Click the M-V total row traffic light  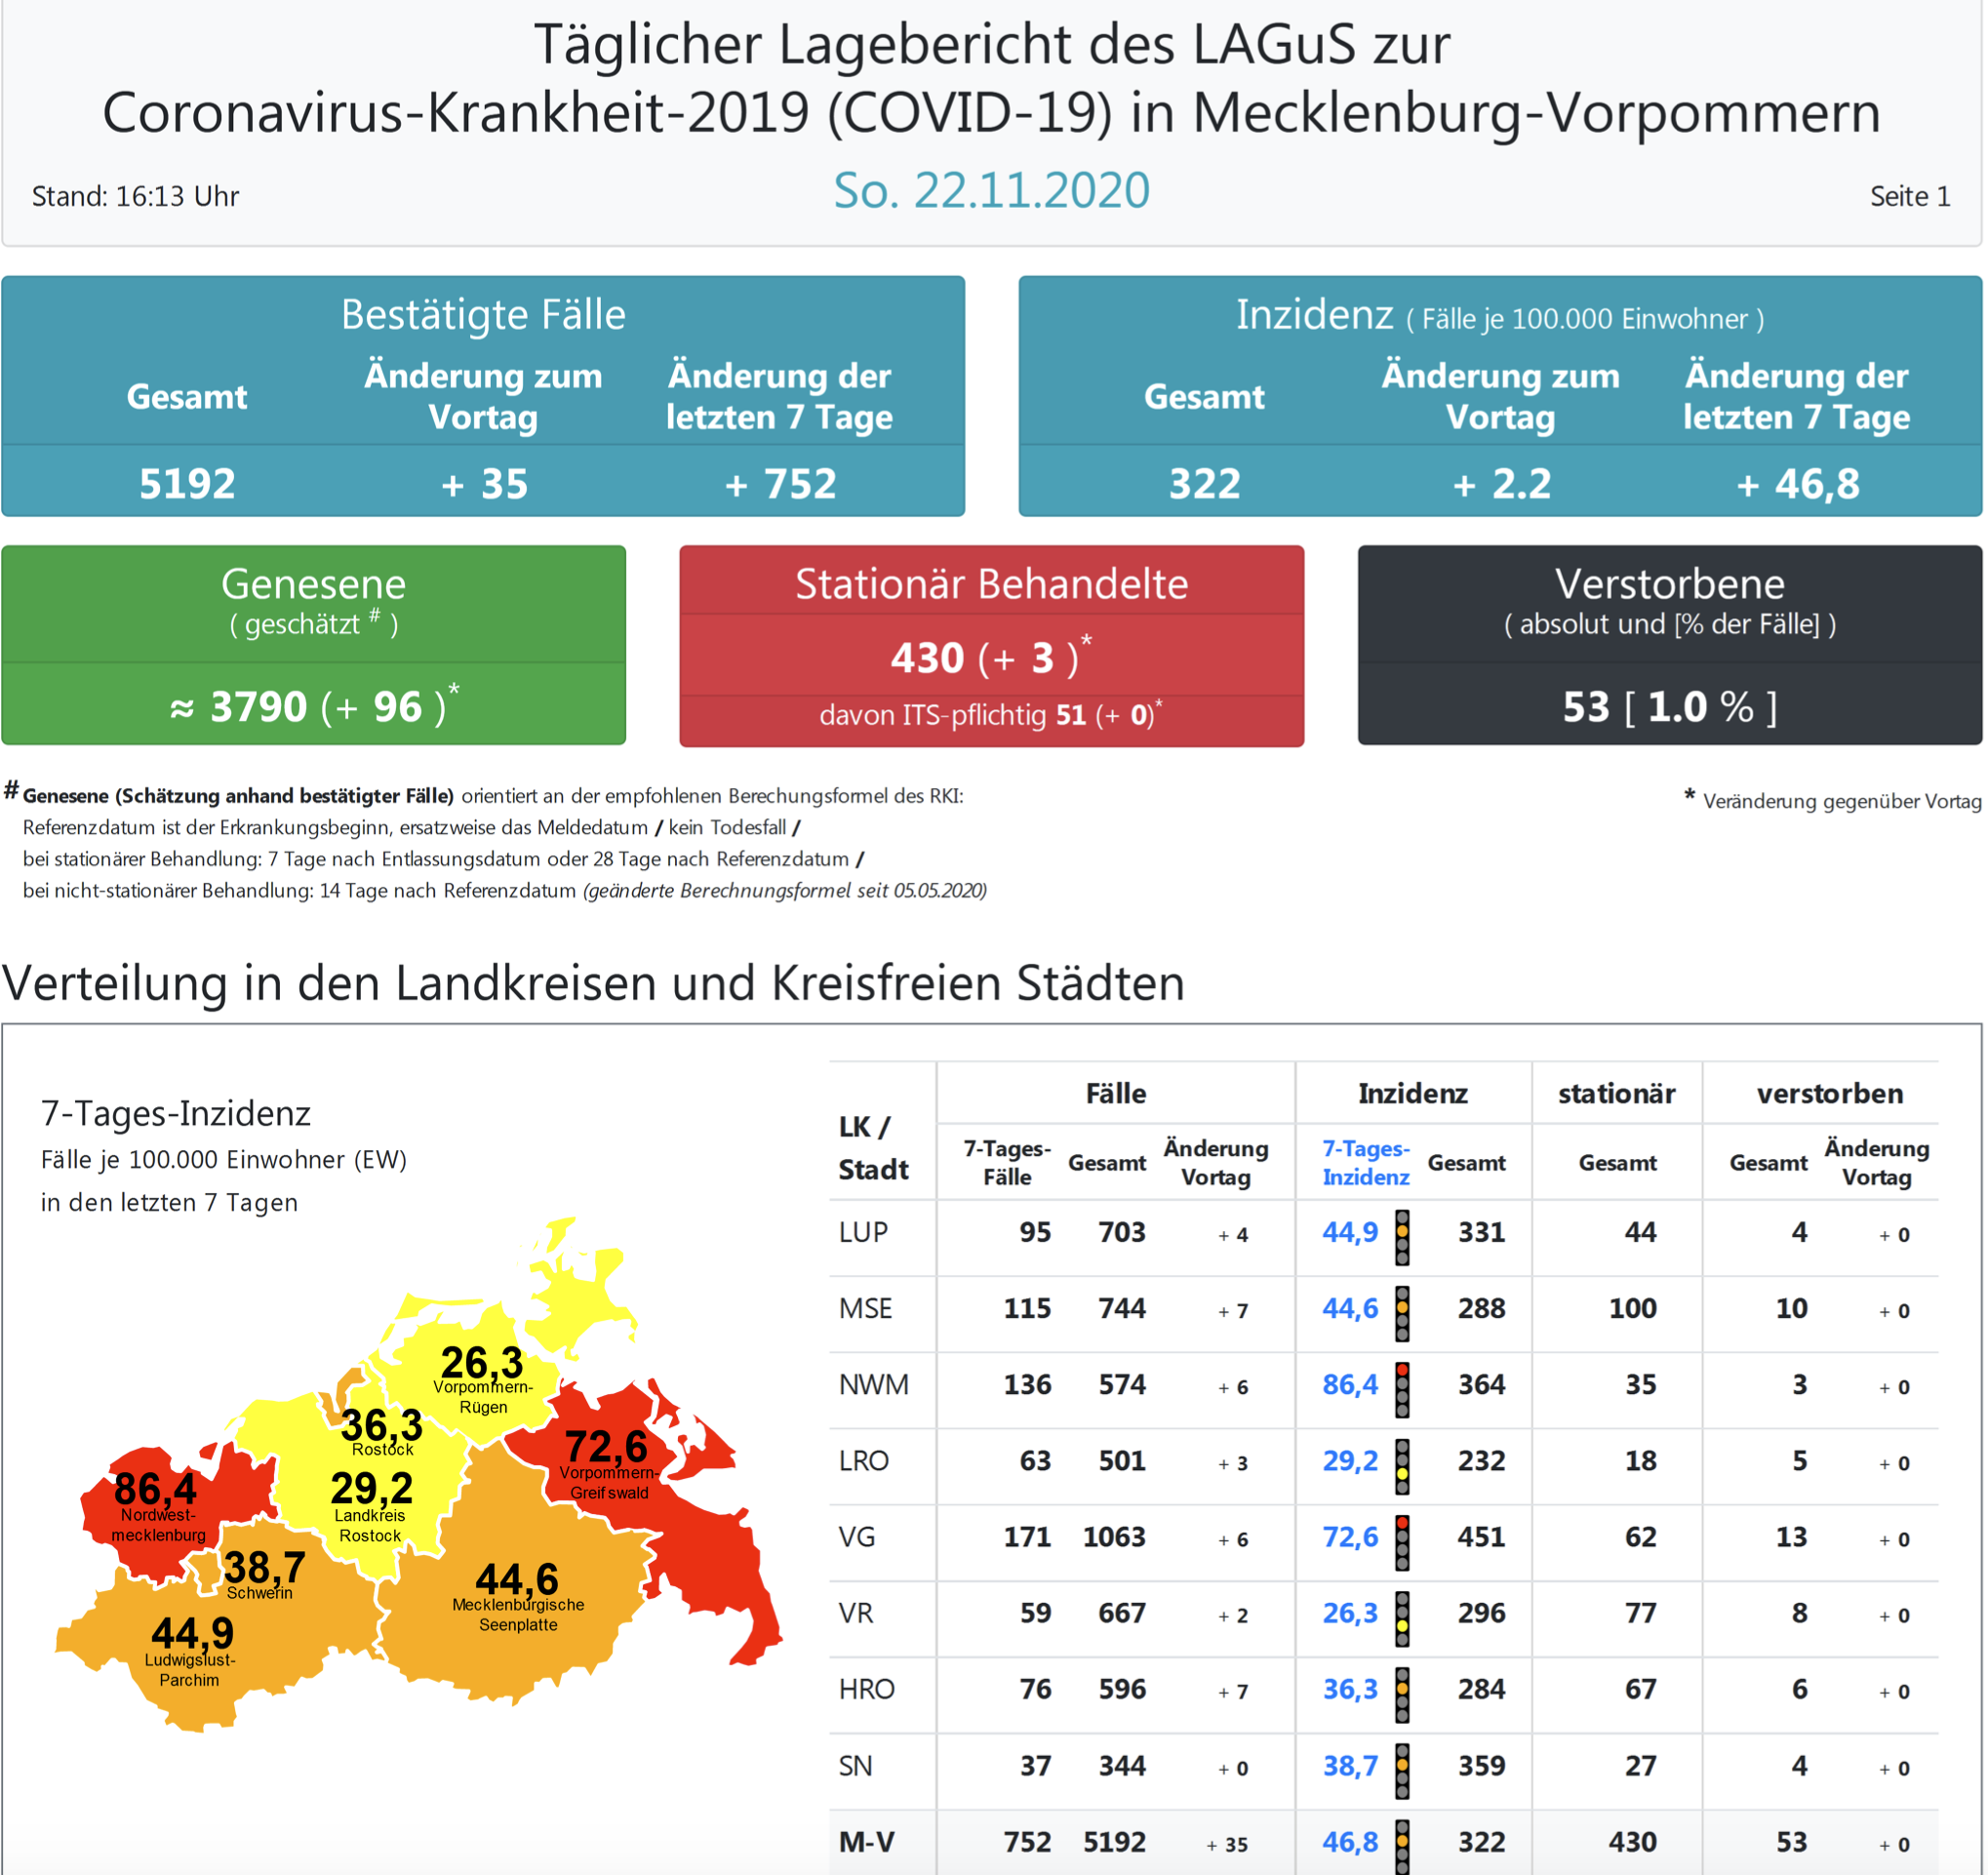(1402, 1846)
